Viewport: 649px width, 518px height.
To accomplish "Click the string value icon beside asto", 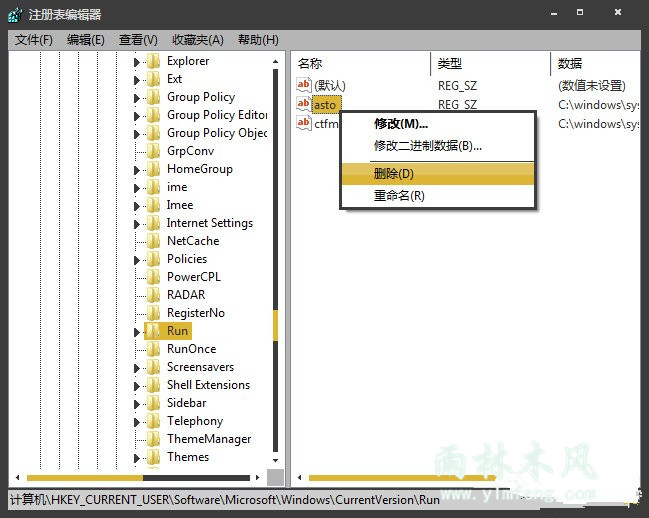I will point(303,104).
